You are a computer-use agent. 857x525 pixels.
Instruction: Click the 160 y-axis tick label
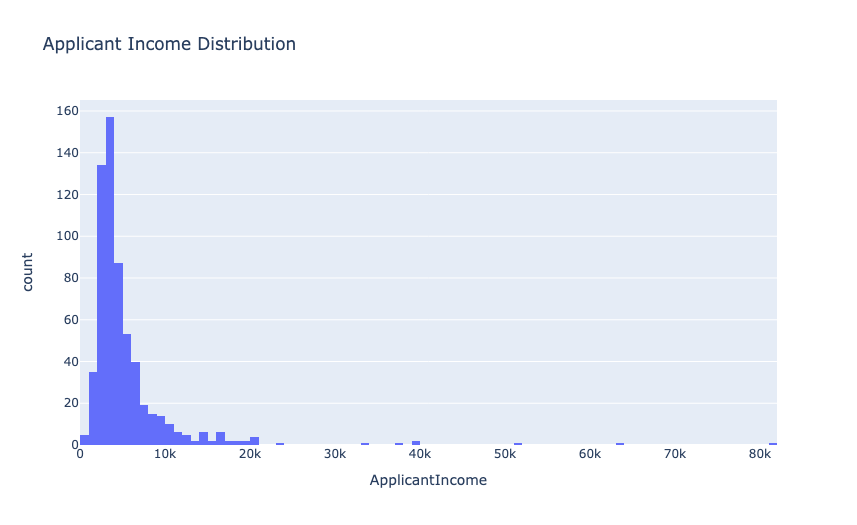pyautogui.click(x=68, y=111)
